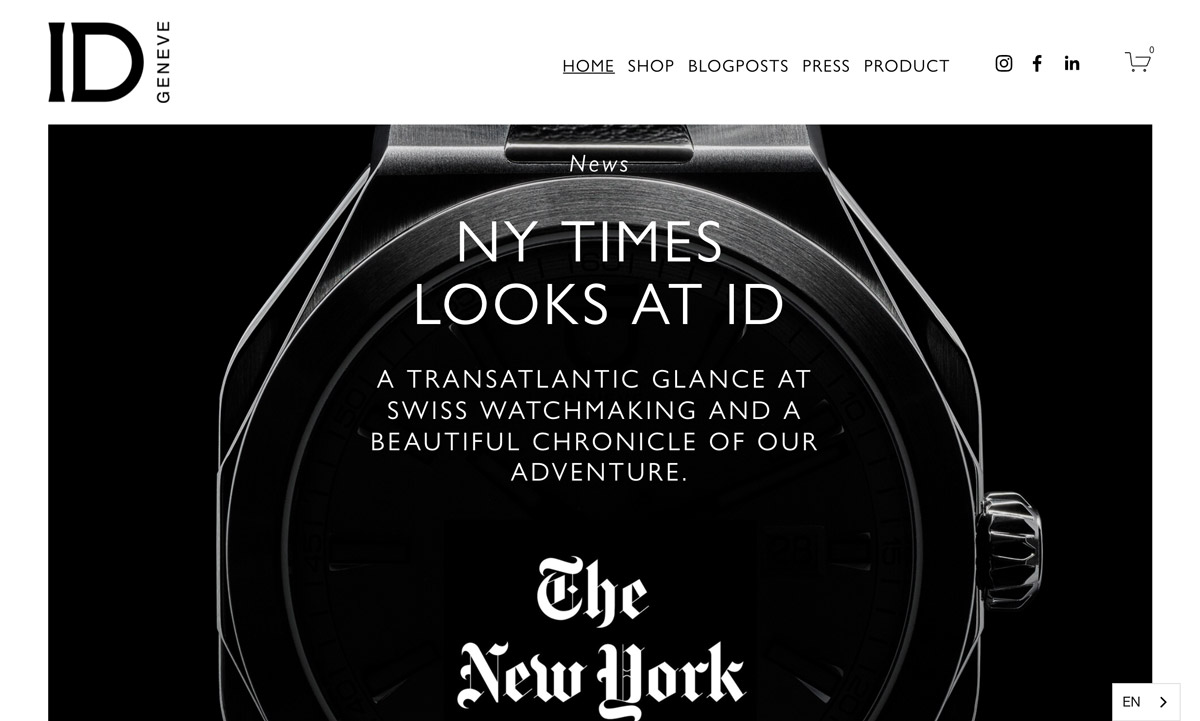Open the Instagram profile icon
The height and width of the screenshot is (721, 1200).
coord(1004,63)
